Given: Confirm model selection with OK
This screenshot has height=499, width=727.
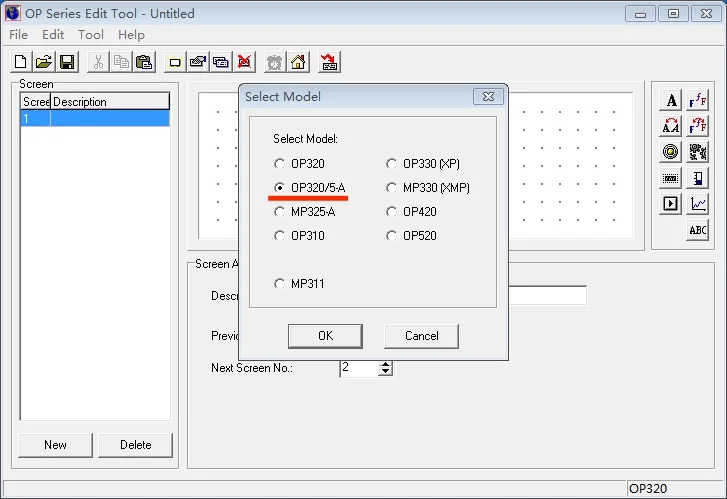Looking at the screenshot, I should coord(325,336).
